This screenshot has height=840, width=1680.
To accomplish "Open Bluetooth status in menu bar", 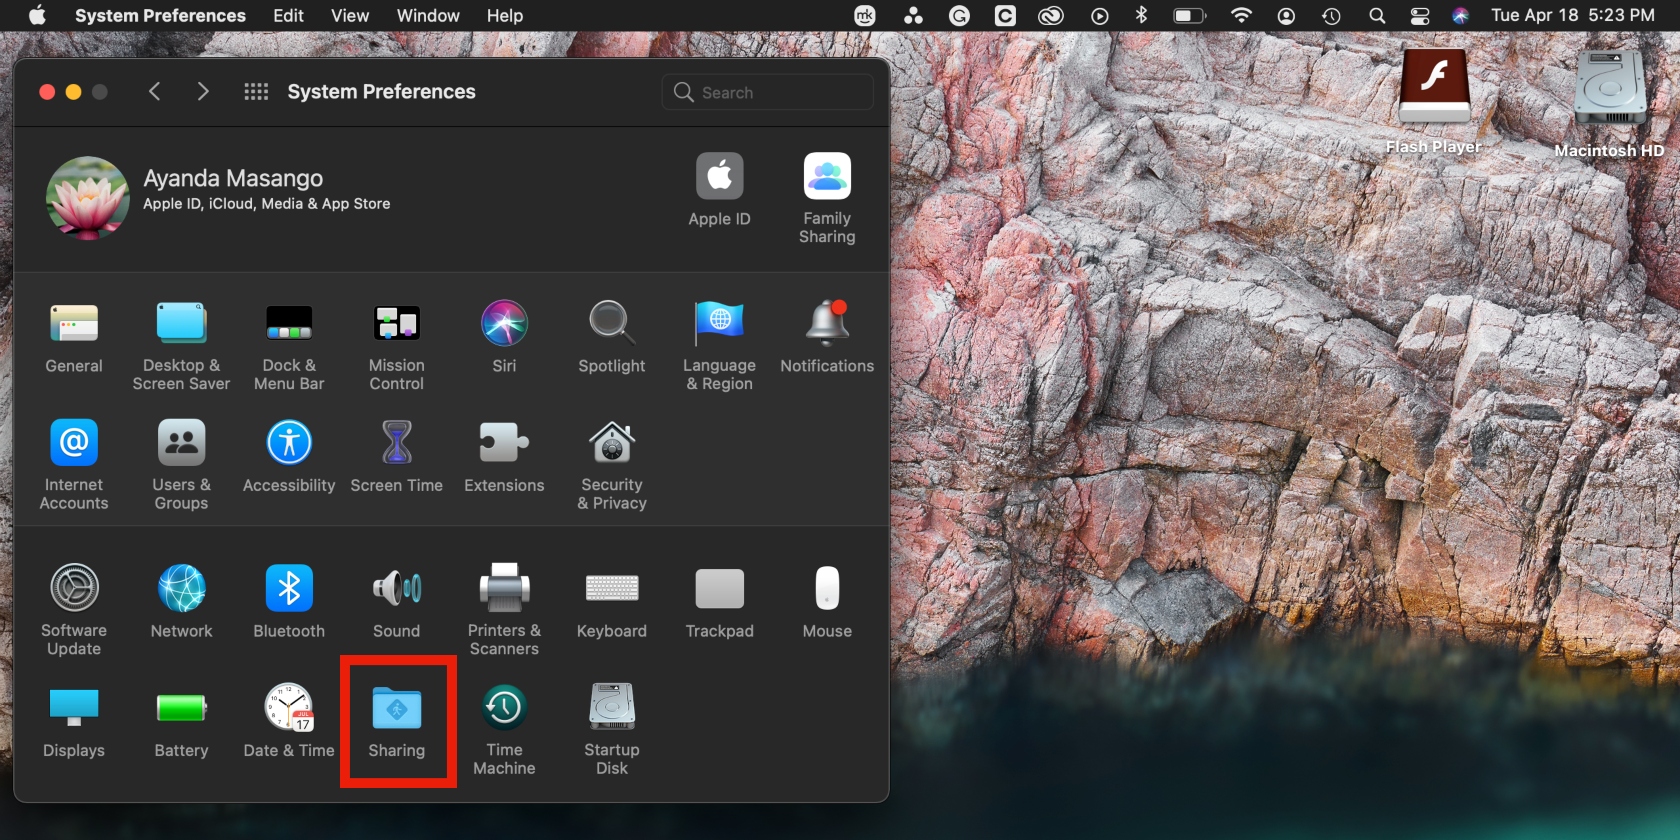I will coord(1141,15).
